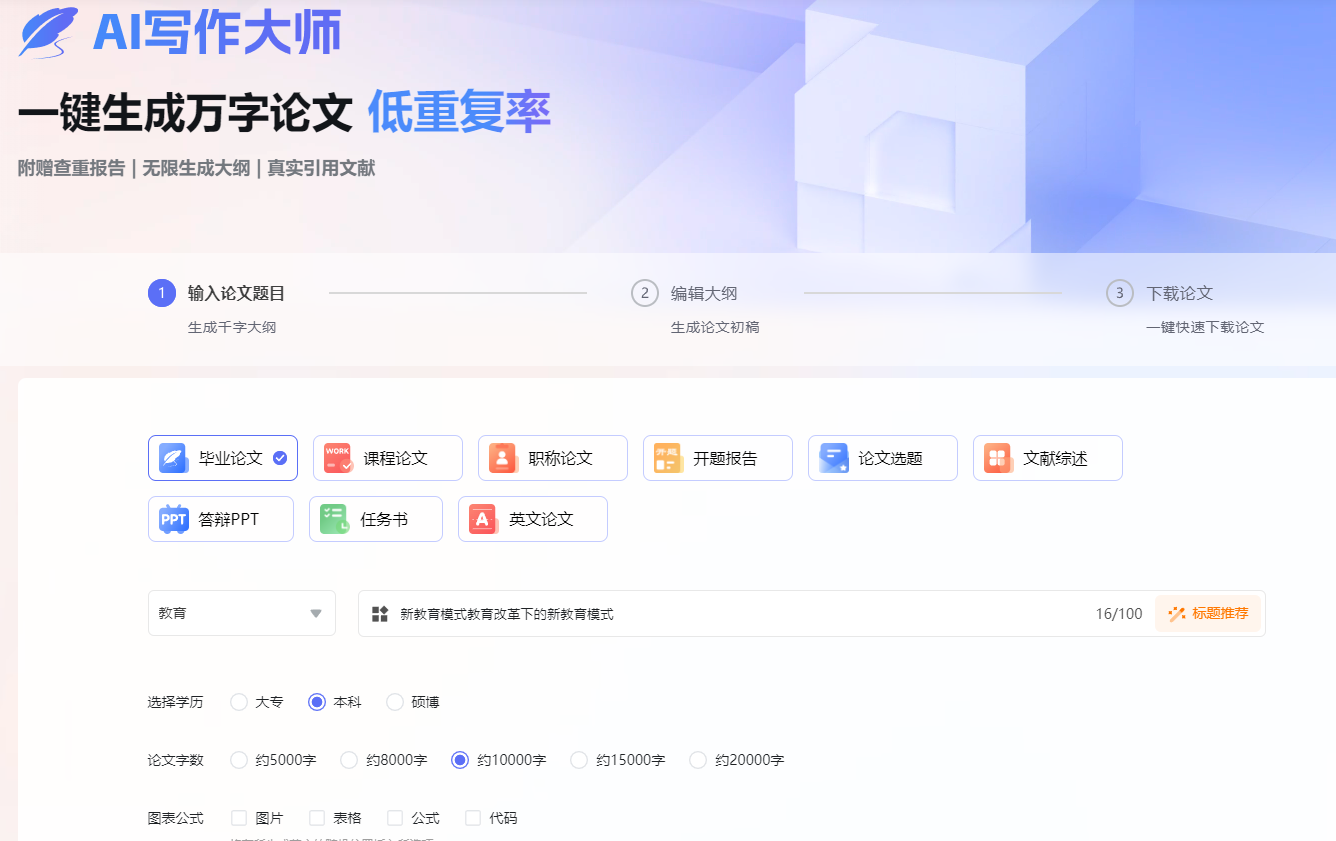The image size is (1336, 841).
Task: Click the 论文字数 label
Action: (x=175, y=760)
